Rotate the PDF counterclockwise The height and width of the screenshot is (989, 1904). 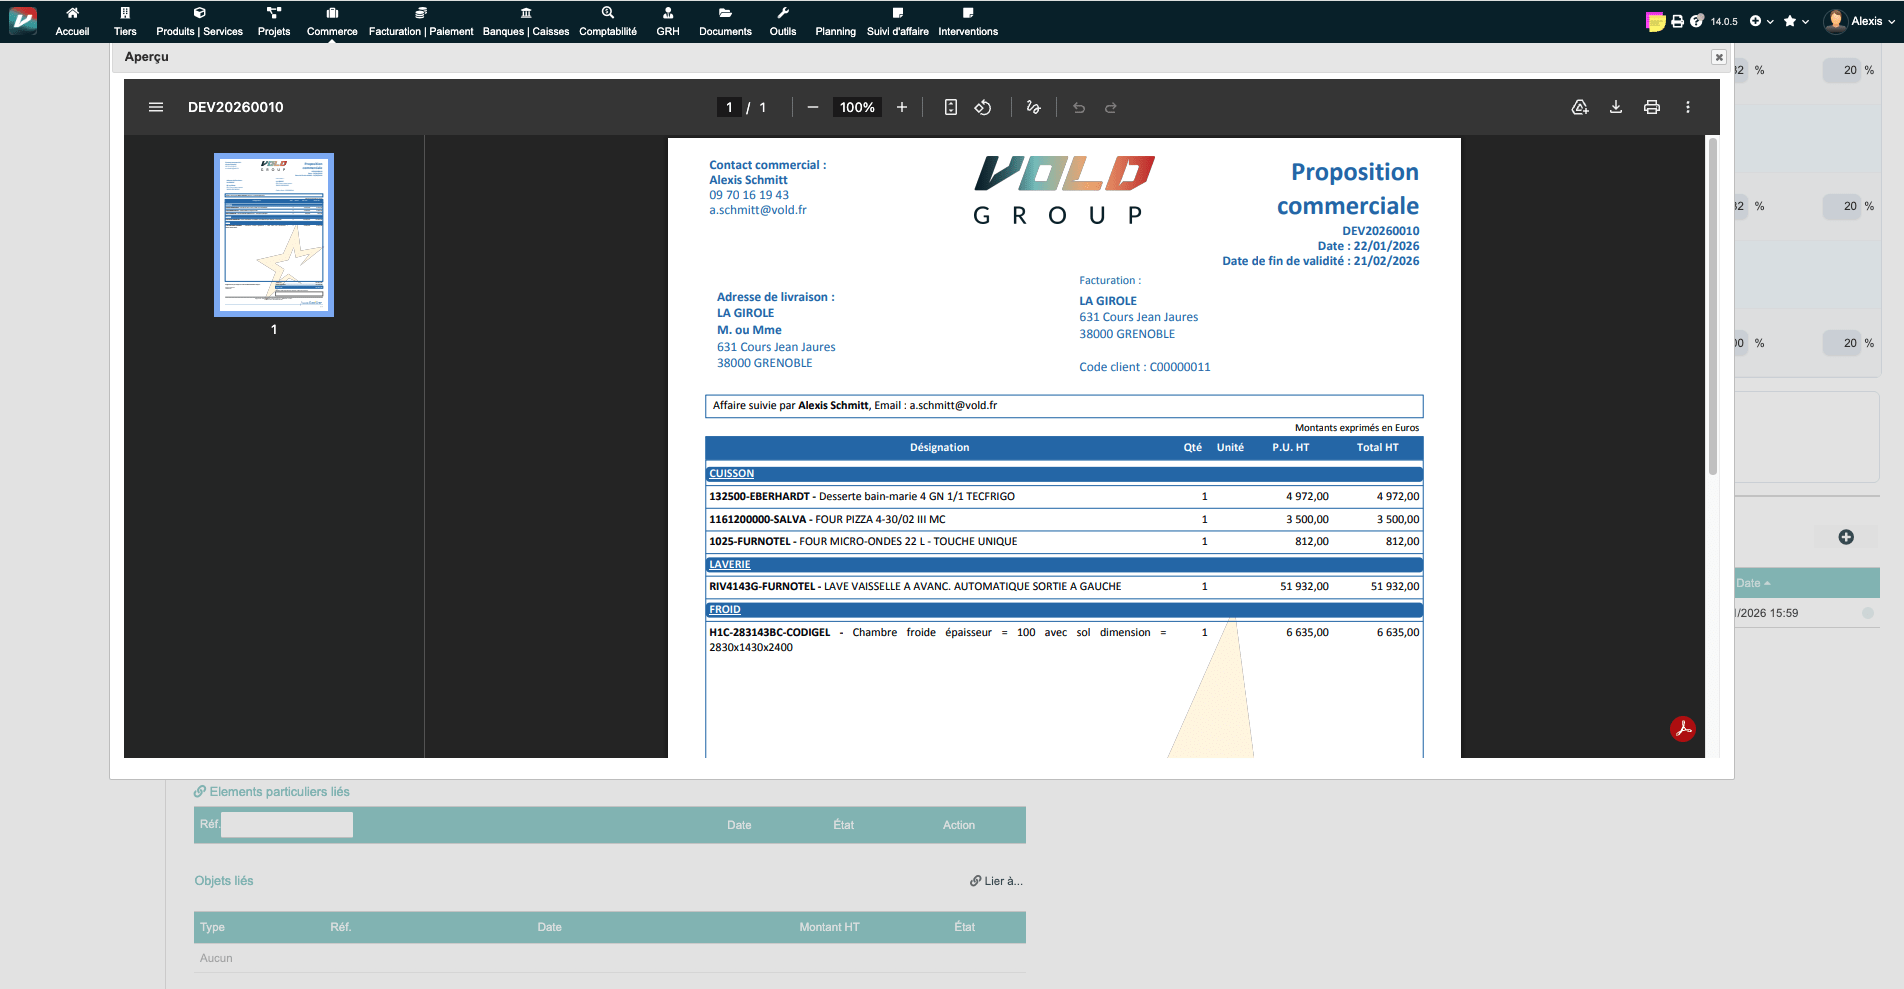point(983,107)
